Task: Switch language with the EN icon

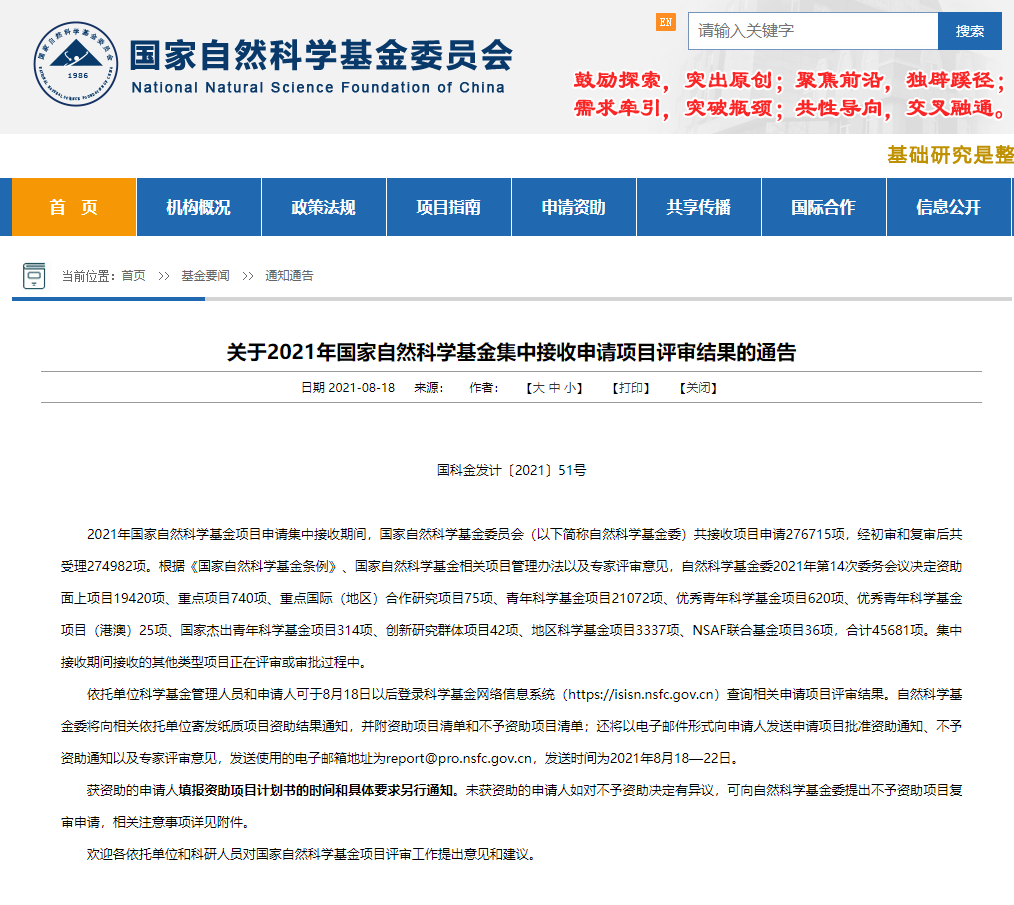Action: point(665,22)
